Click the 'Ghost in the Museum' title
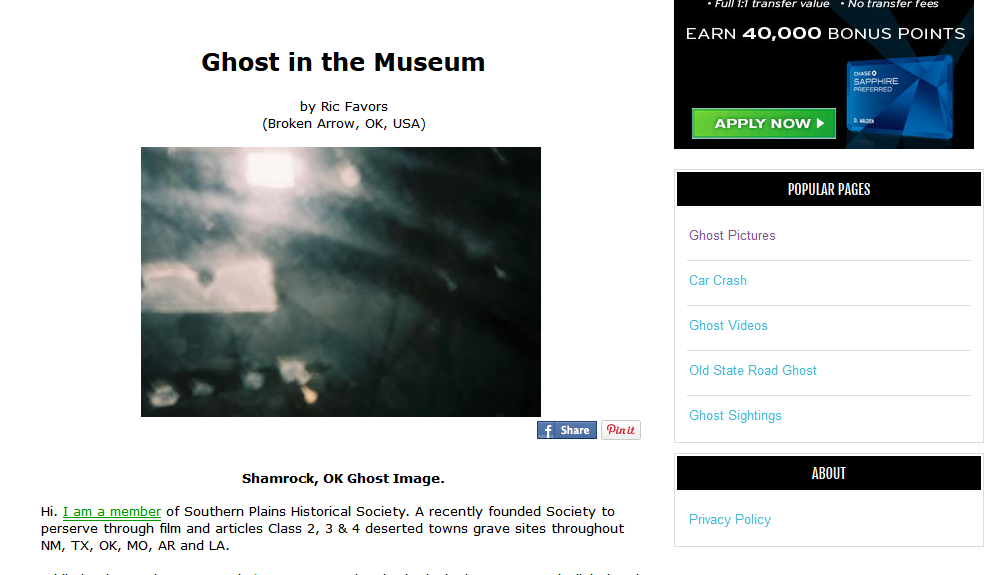Image resolution: width=998 pixels, height=575 pixels. [x=343, y=62]
